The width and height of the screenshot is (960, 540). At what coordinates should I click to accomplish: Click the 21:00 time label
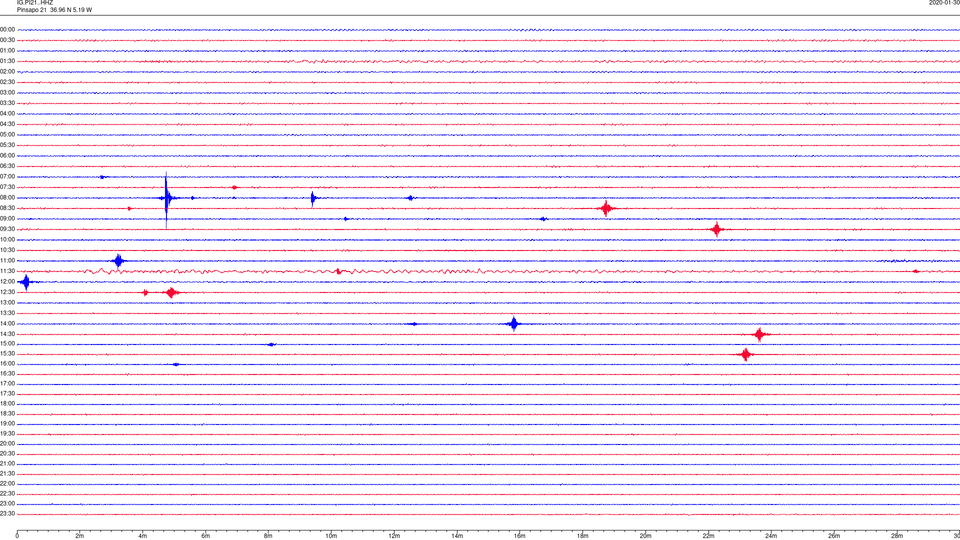[7, 464]
